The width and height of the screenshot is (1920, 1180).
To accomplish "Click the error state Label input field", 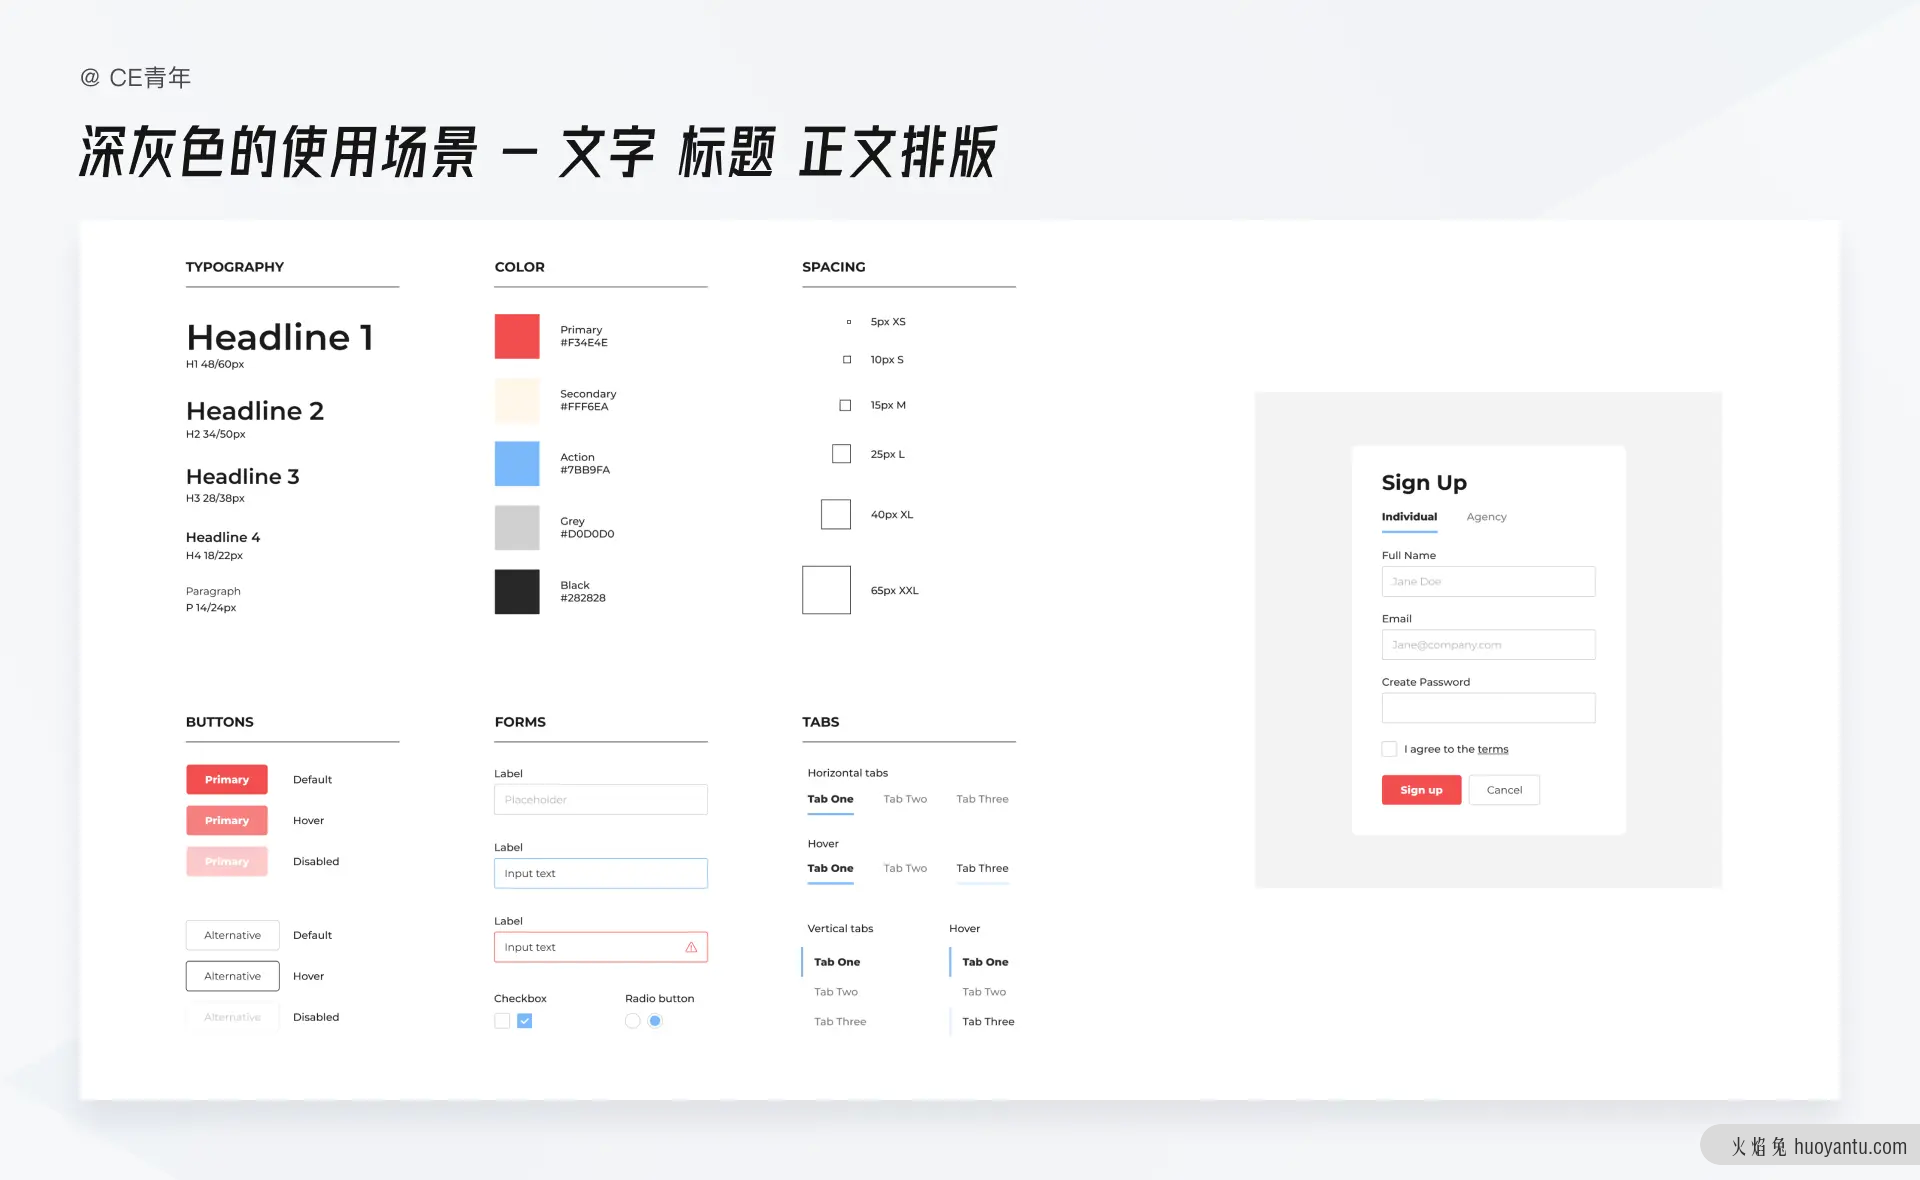I will point(599,947).
